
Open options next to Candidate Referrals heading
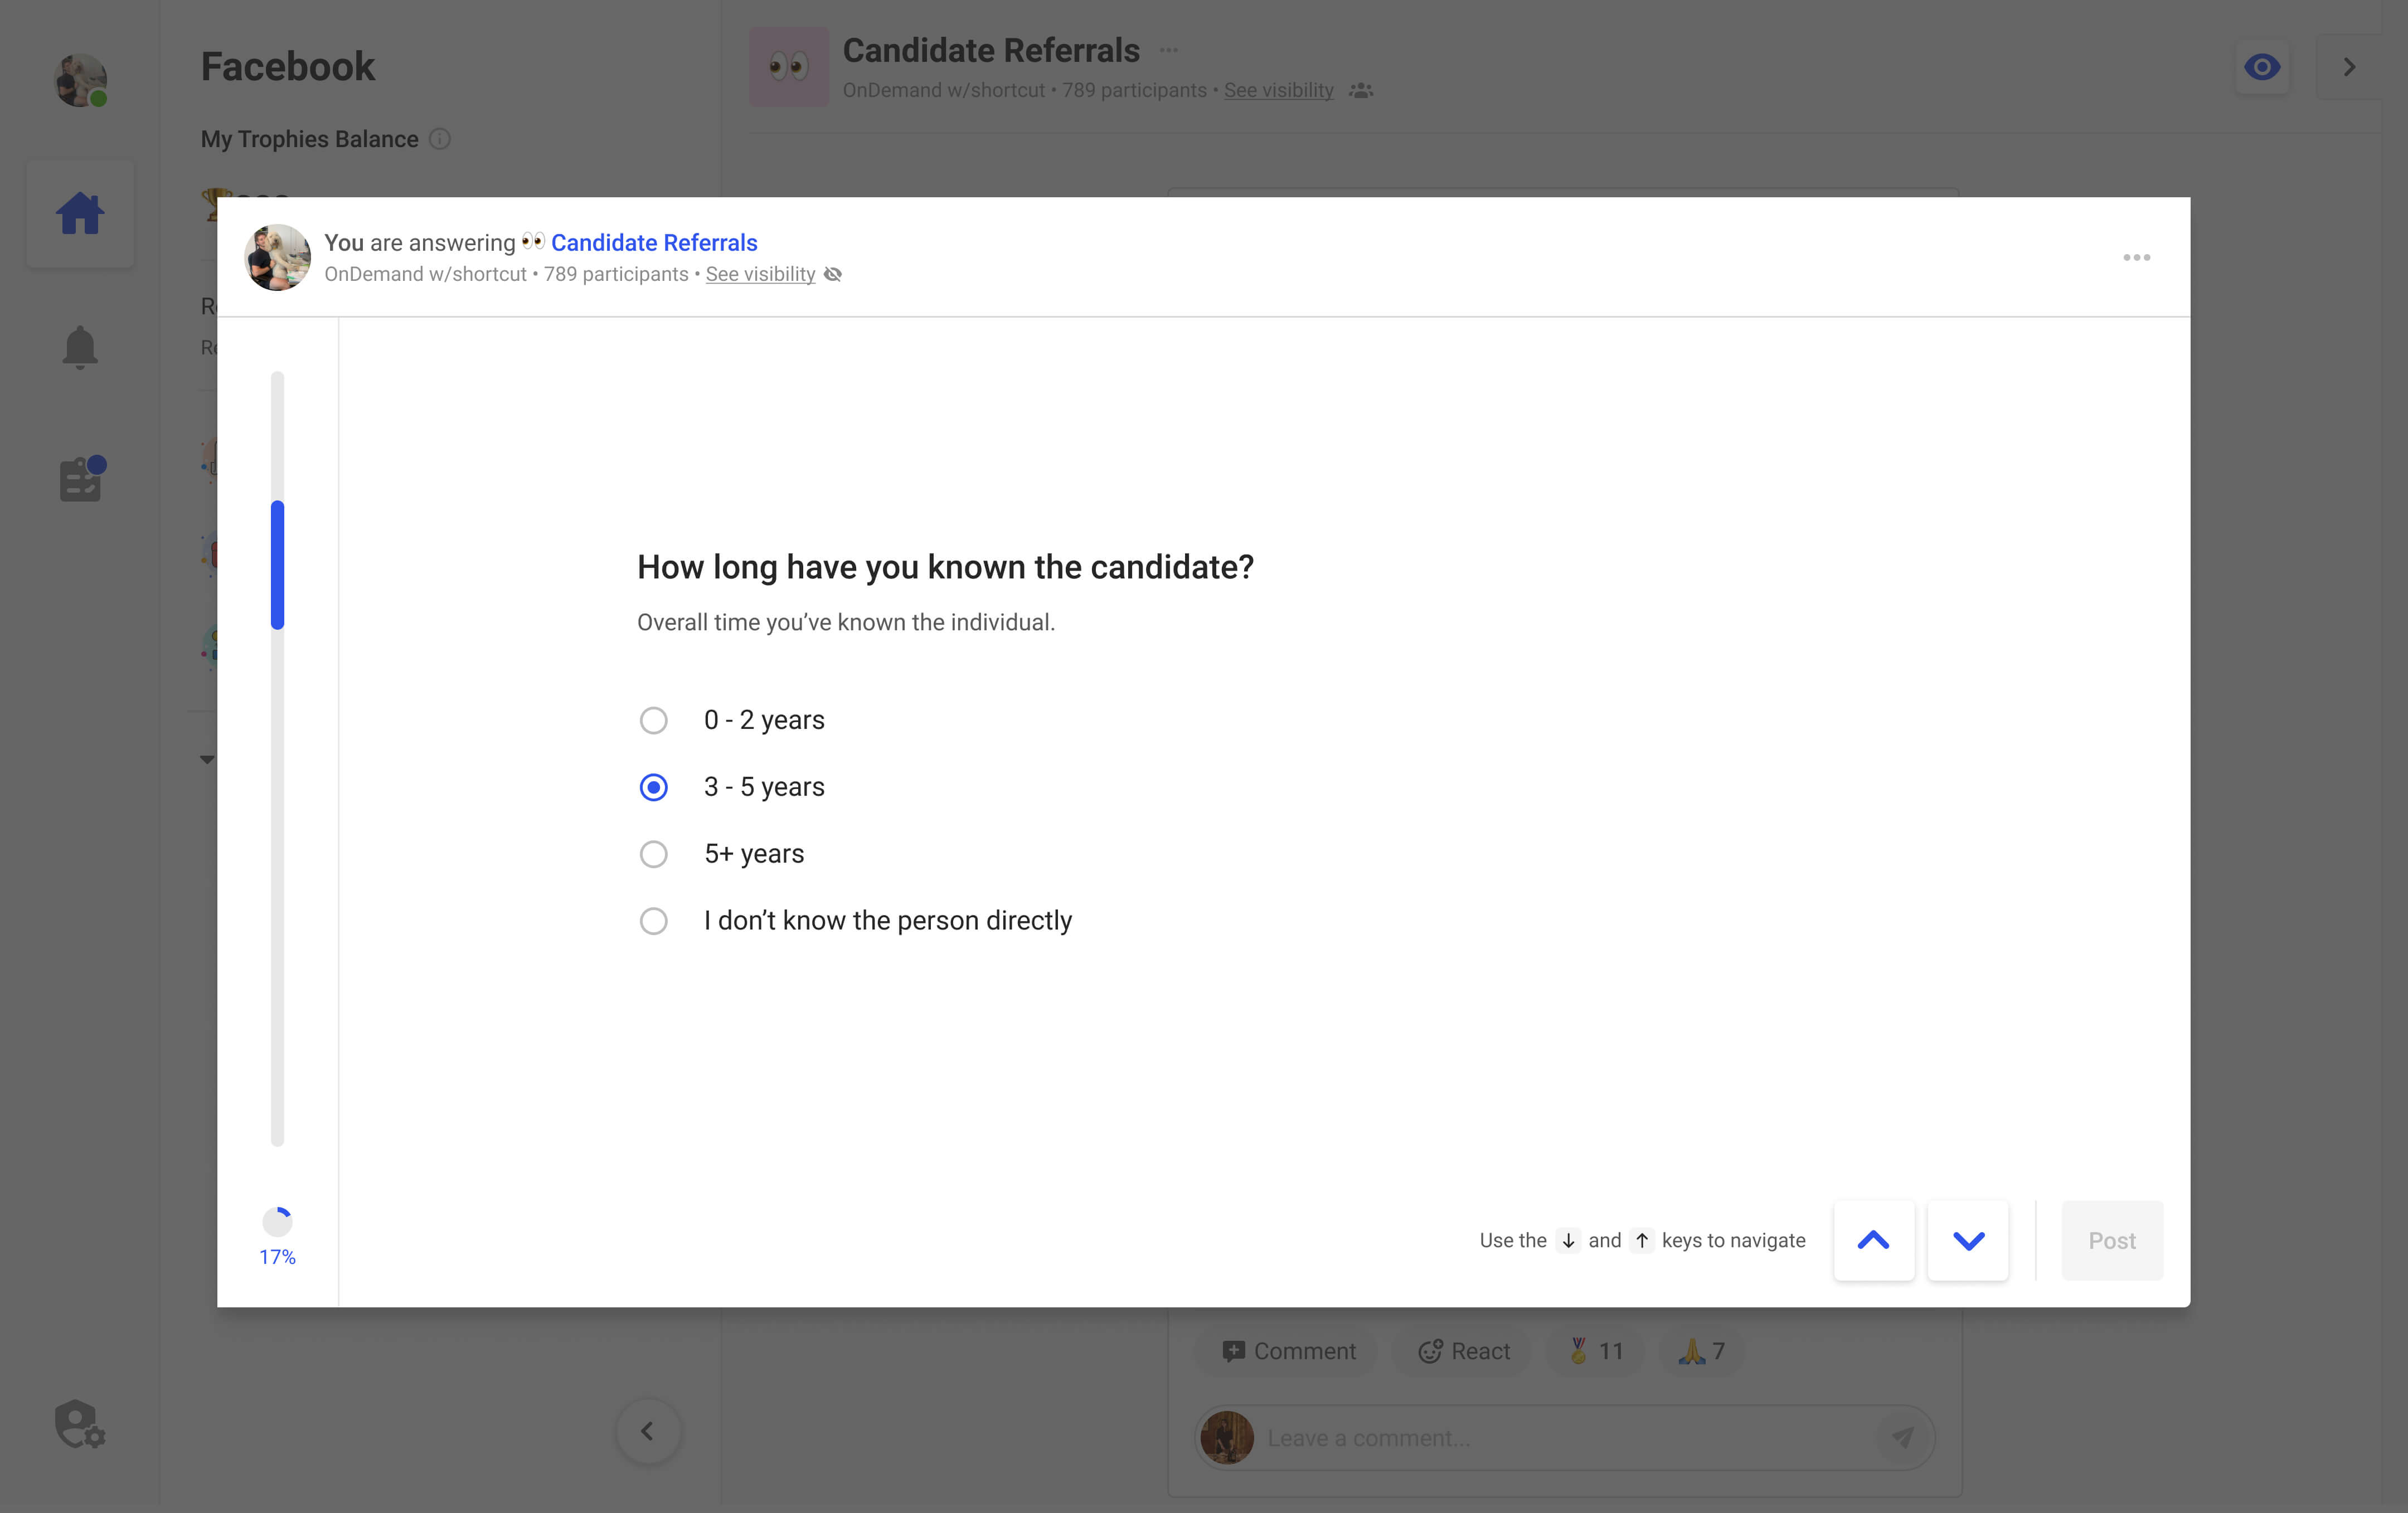[x=1168, y=49]
